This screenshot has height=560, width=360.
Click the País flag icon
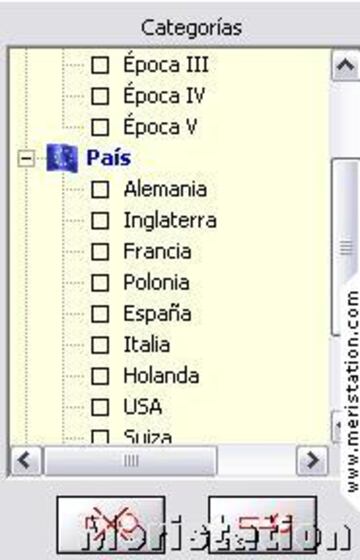62,158
